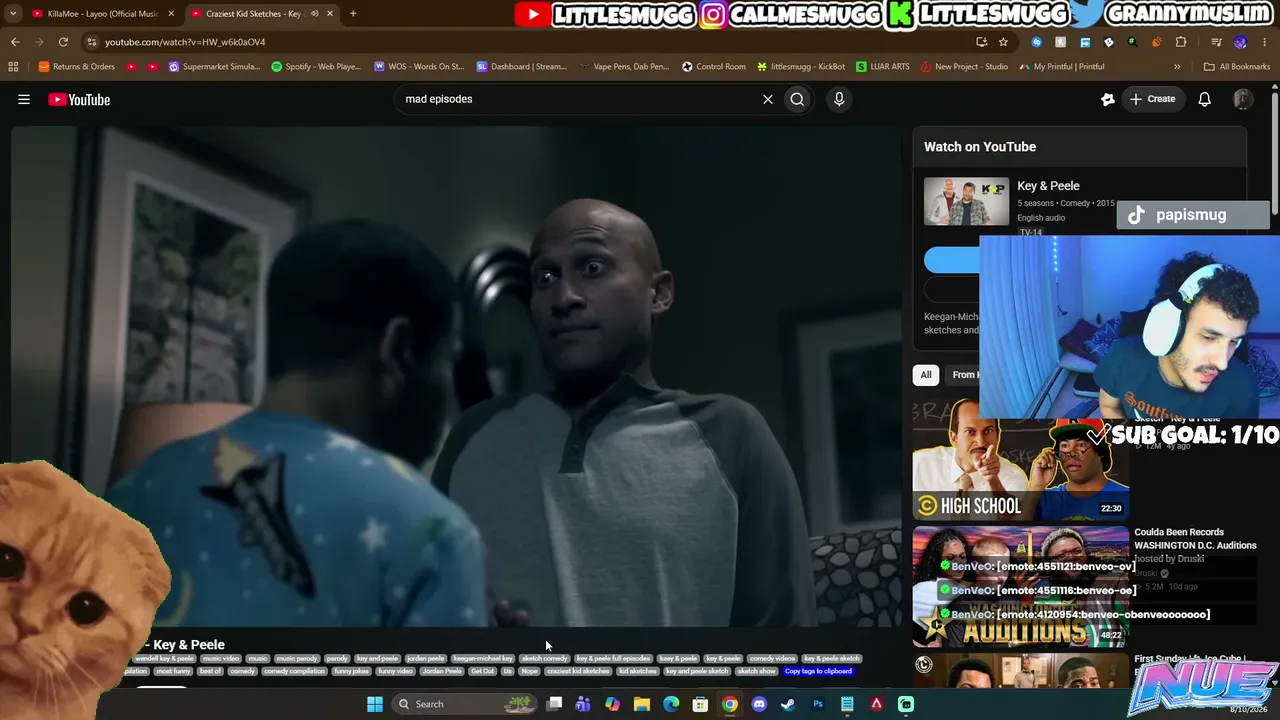Launch Copilot from the taskbar
The width and height of the screenshot is (1280, 720).
tap(612, 704)
